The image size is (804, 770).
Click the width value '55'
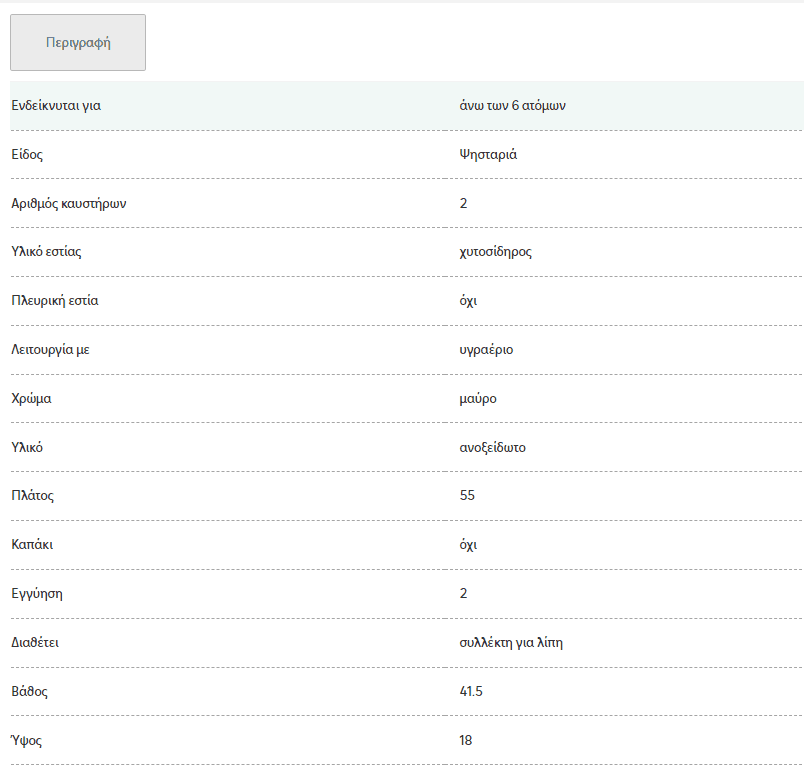point(467,495)
